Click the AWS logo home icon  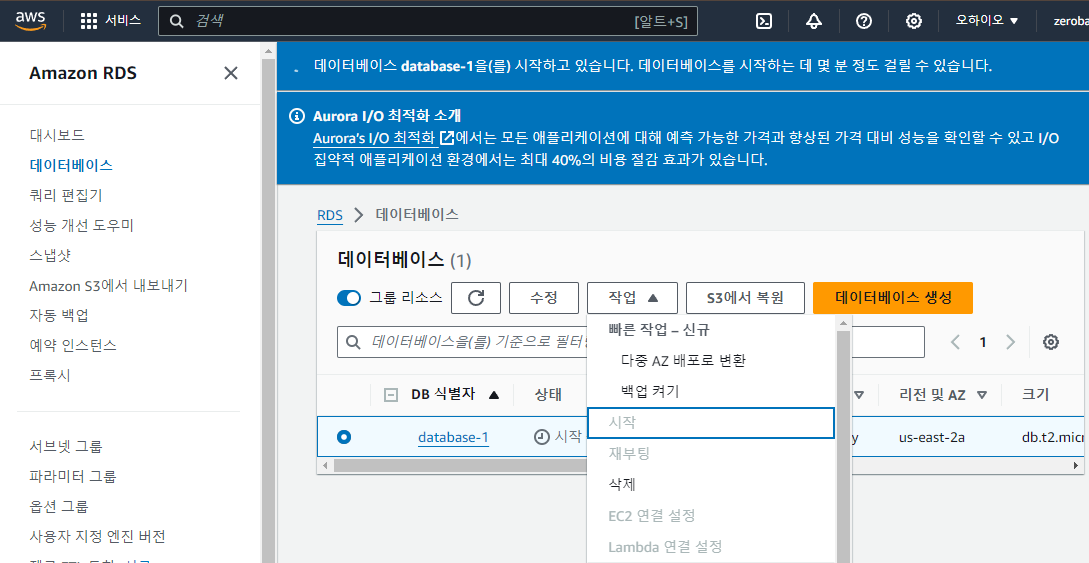point(30,21)
